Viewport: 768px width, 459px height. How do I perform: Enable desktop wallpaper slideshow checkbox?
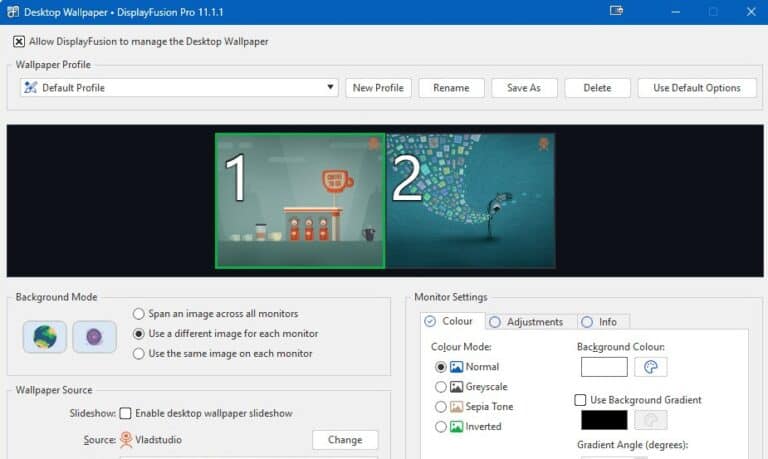tap(125, 413)
